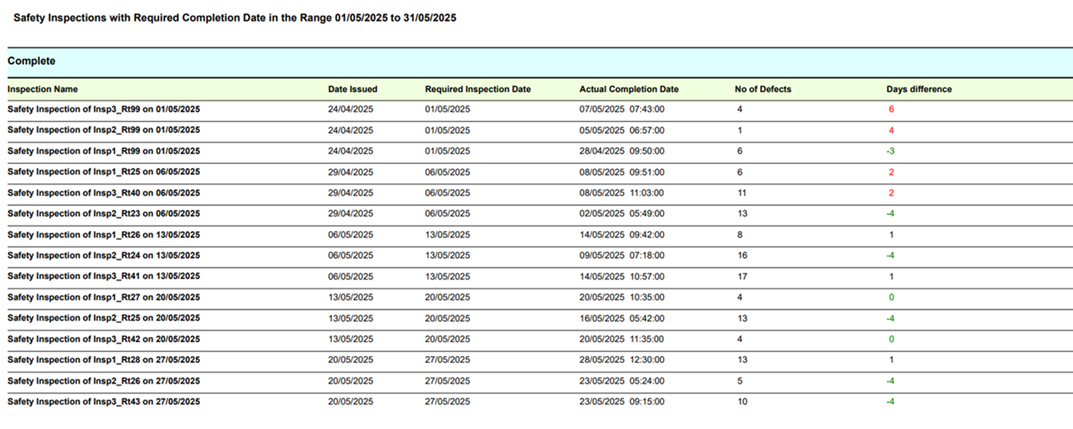Click defect count '17' in Insp3_Rt41 row
This screenshot has width=1073, height=429.
tap(742, 276)
